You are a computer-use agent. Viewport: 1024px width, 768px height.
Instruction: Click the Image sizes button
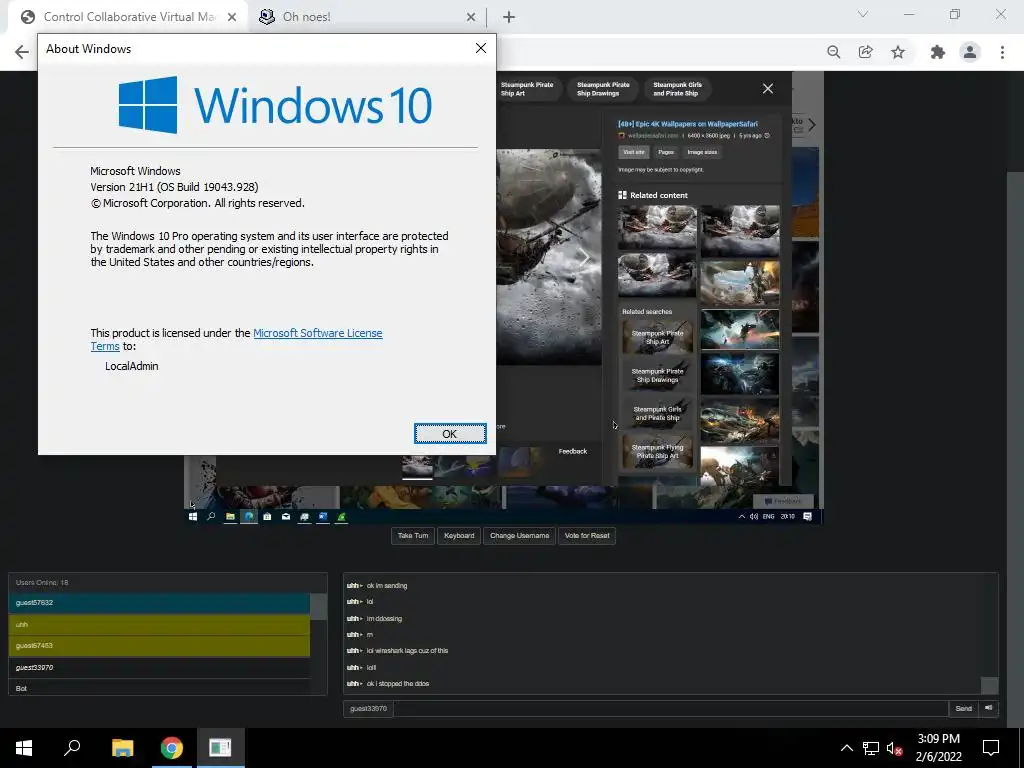point(702,152)
